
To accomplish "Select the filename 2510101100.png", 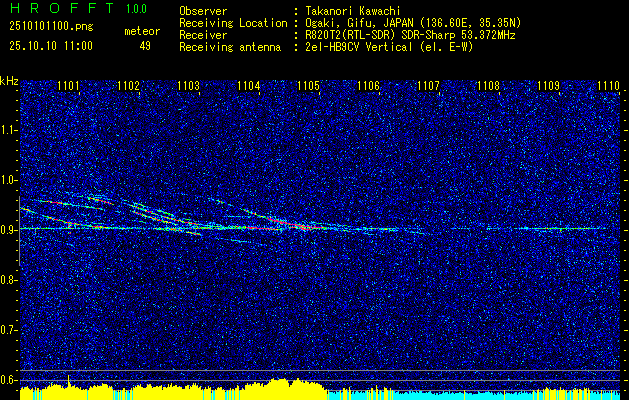I will click(51, 27).
